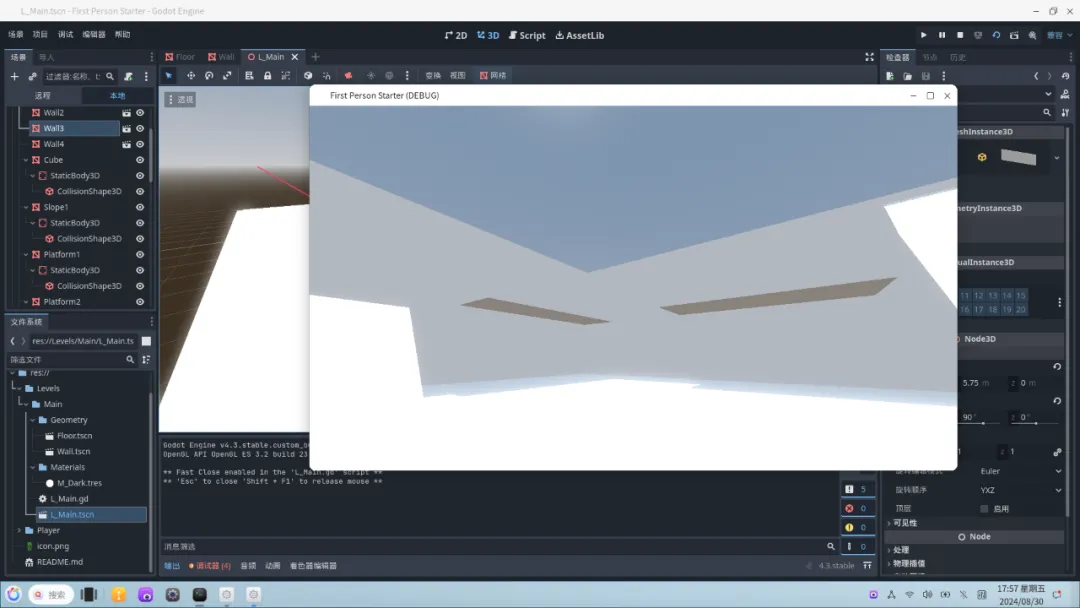
Task: Open the renderer dropdown at top right
Action: coord(1059,35)
